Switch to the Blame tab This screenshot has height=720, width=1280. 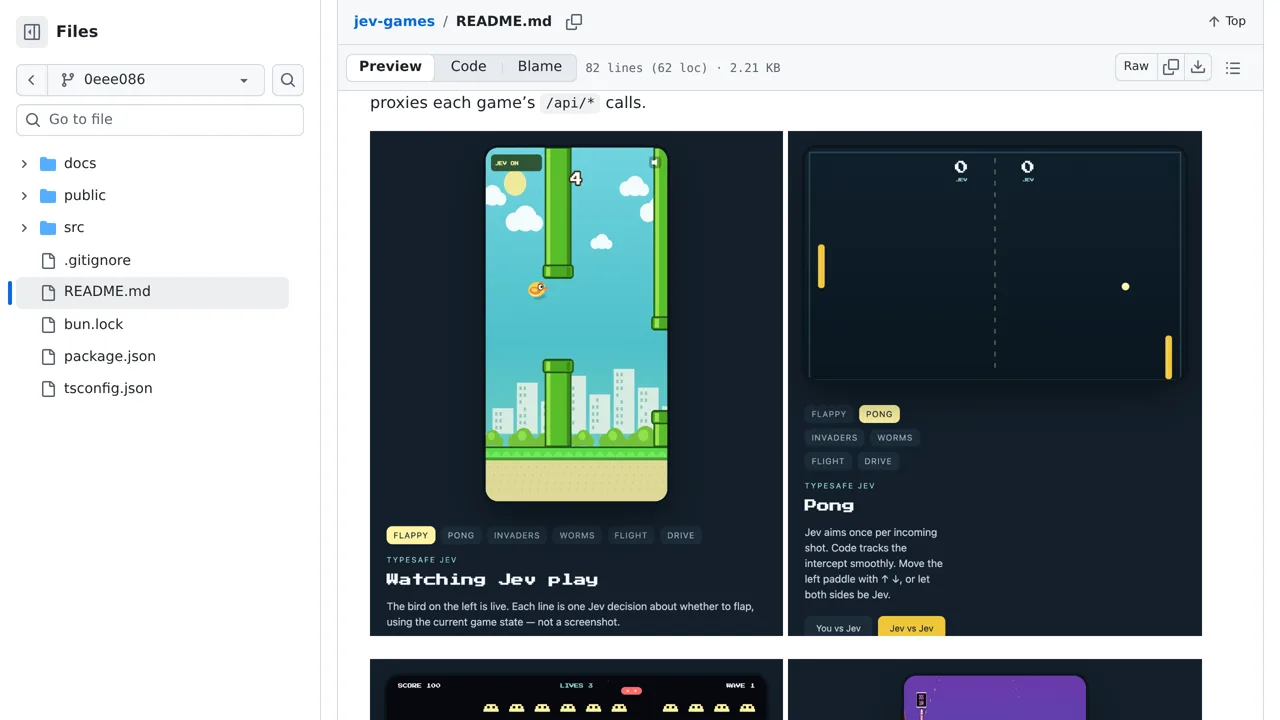540,67
